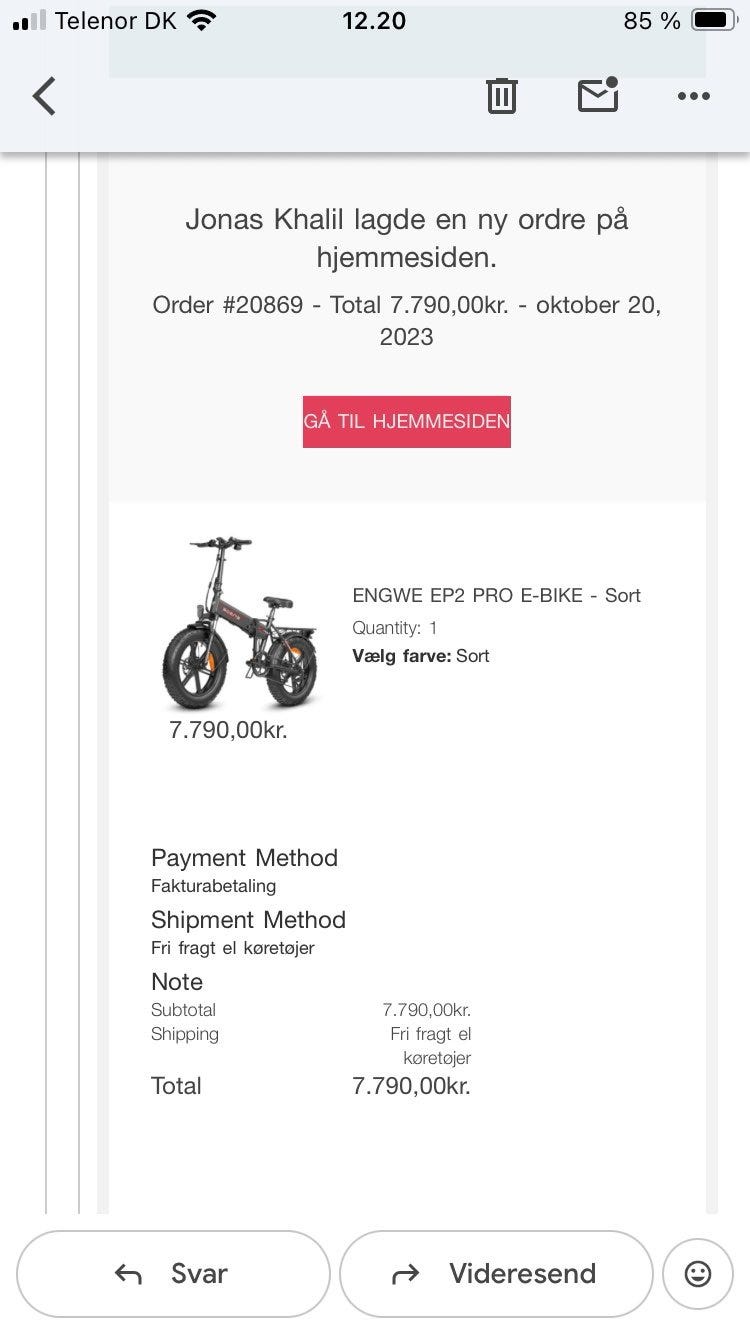Tap the 12.20 clock in status bar

click(374, 20)
